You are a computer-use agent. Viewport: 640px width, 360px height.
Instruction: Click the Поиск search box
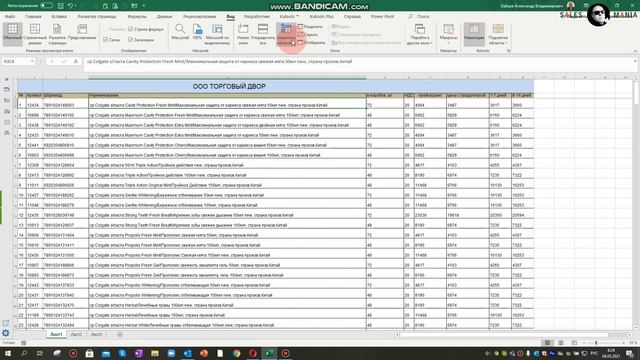point(419,16)
